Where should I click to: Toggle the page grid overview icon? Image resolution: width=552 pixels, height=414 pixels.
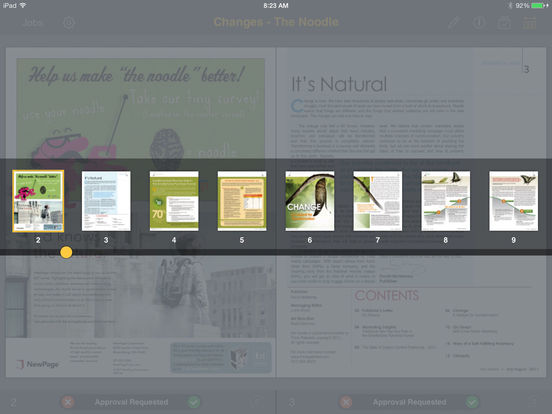[529, 23]
